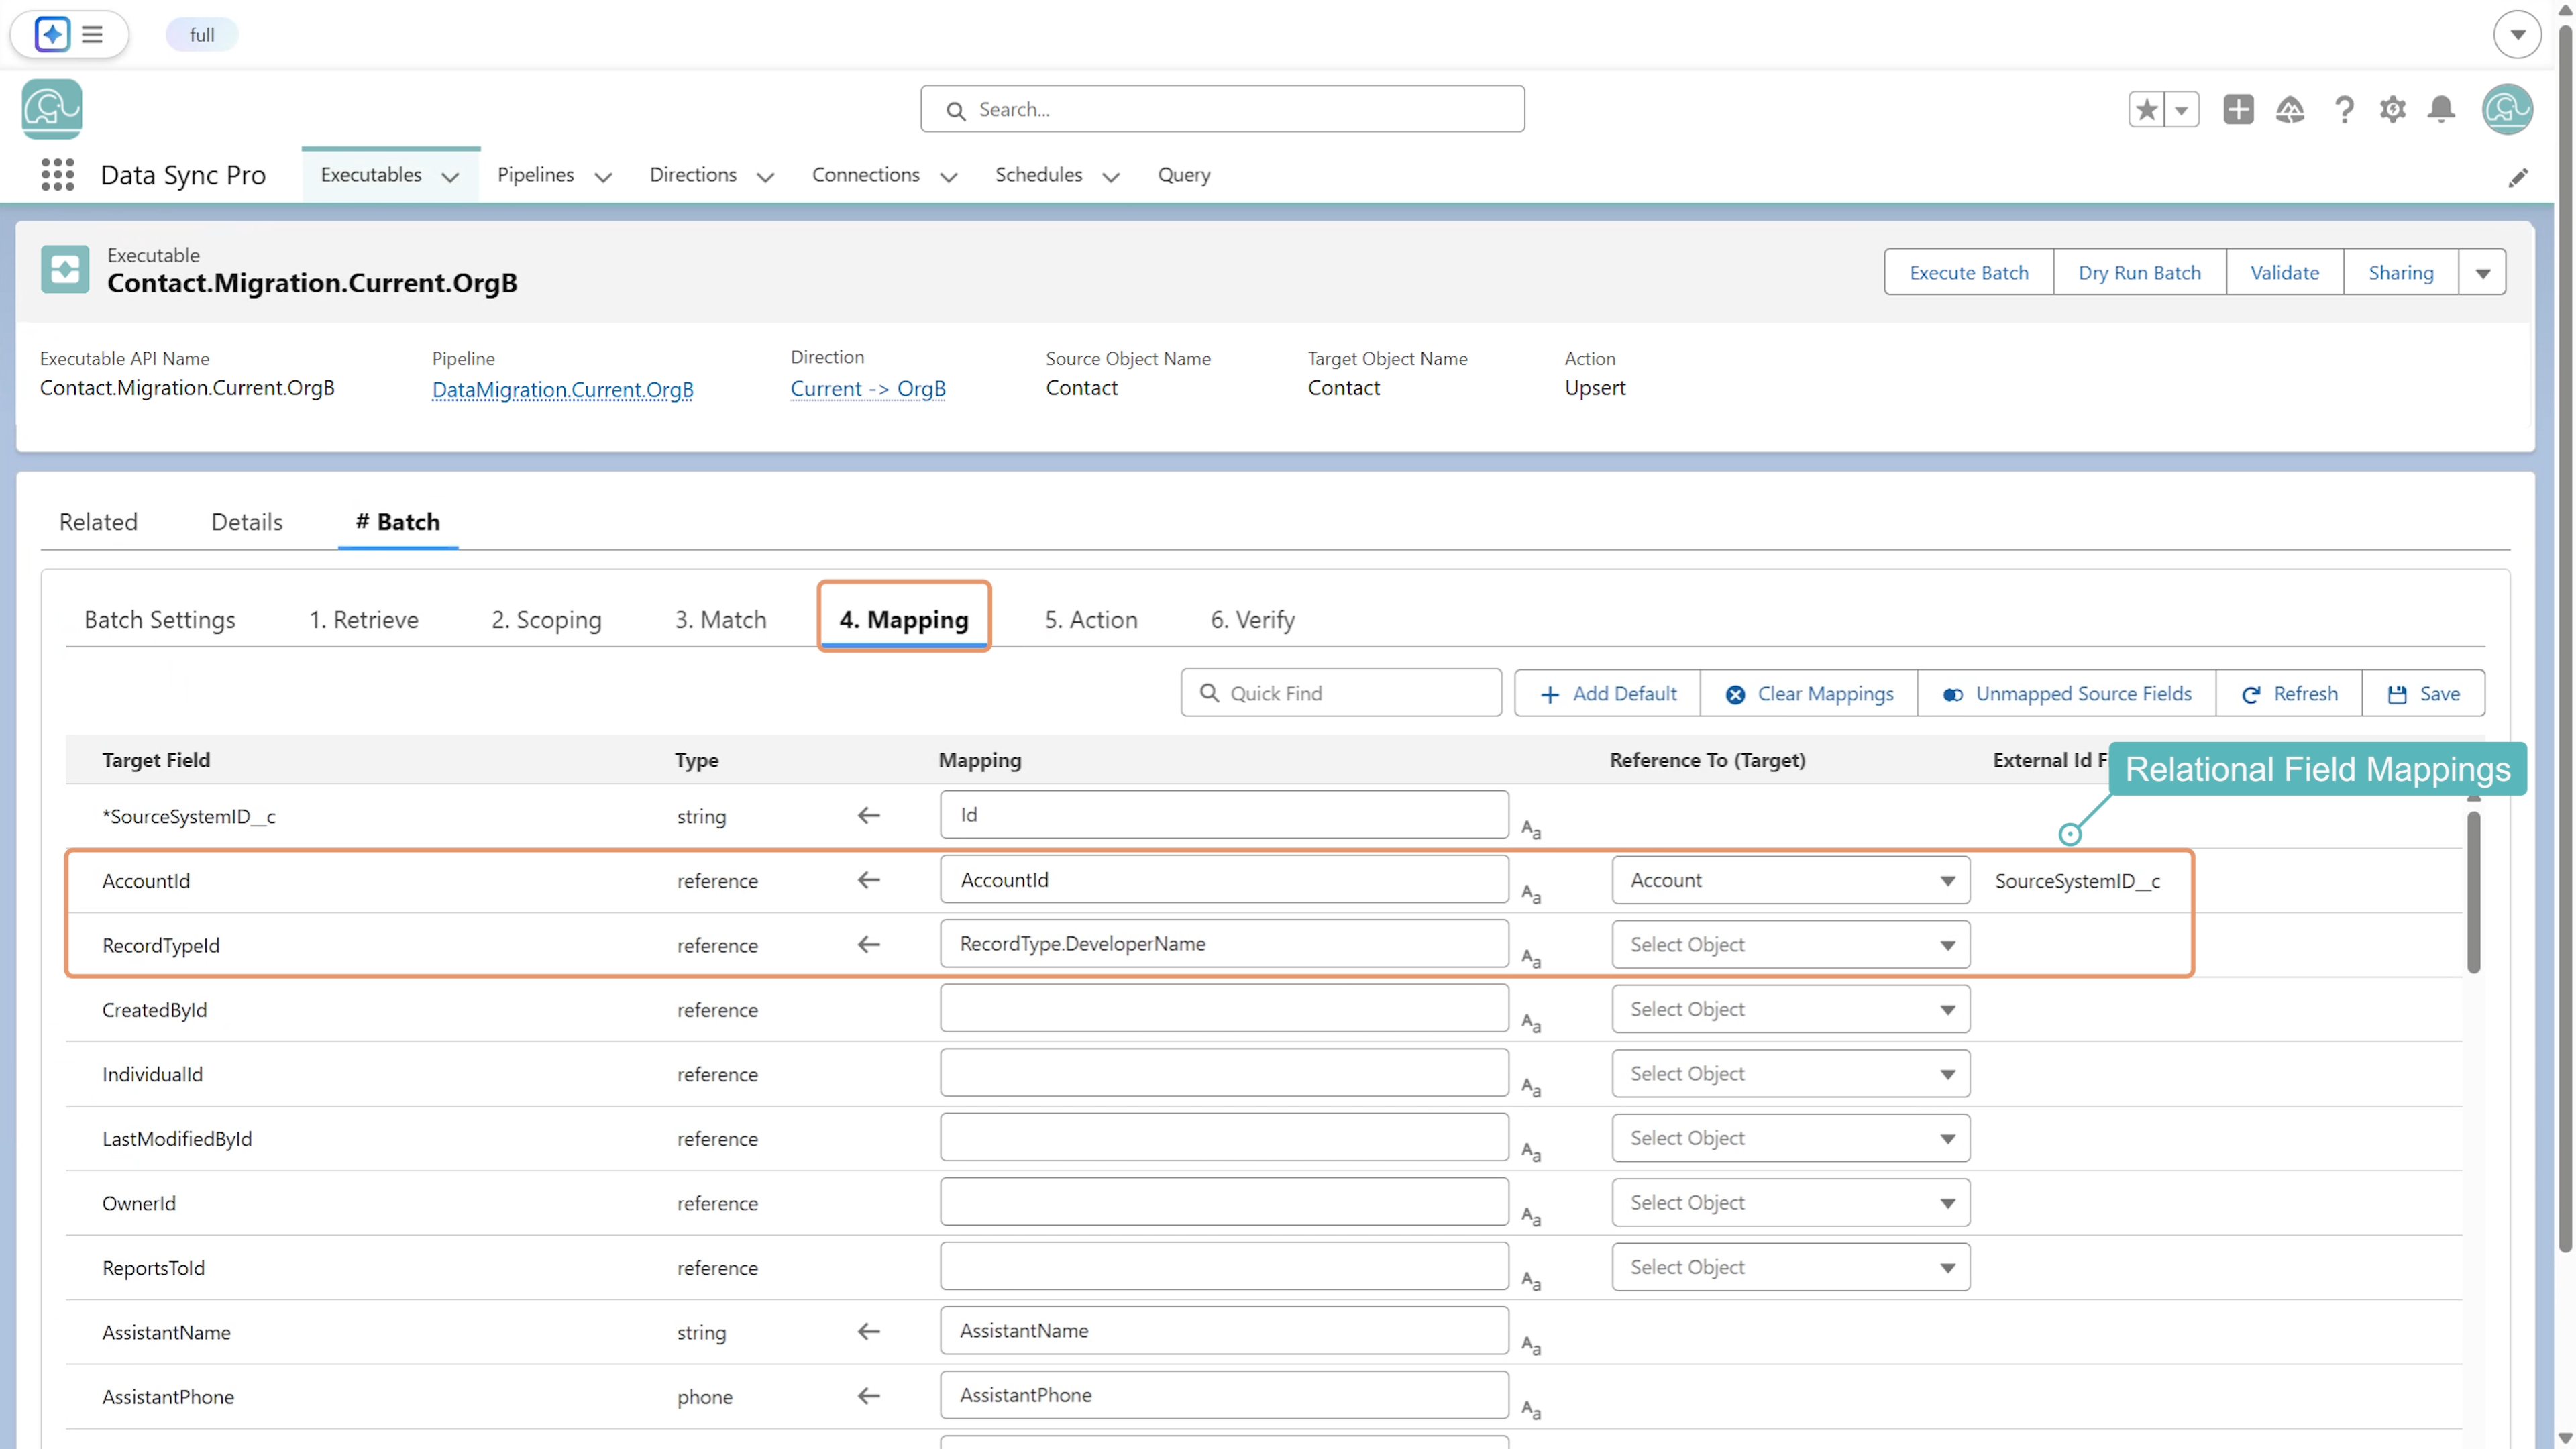This screenshot has width=2576, height=1449.
Task: Toggle the Aa icon beside RecordType.DeveloperName
Action: click(1531, 957)
